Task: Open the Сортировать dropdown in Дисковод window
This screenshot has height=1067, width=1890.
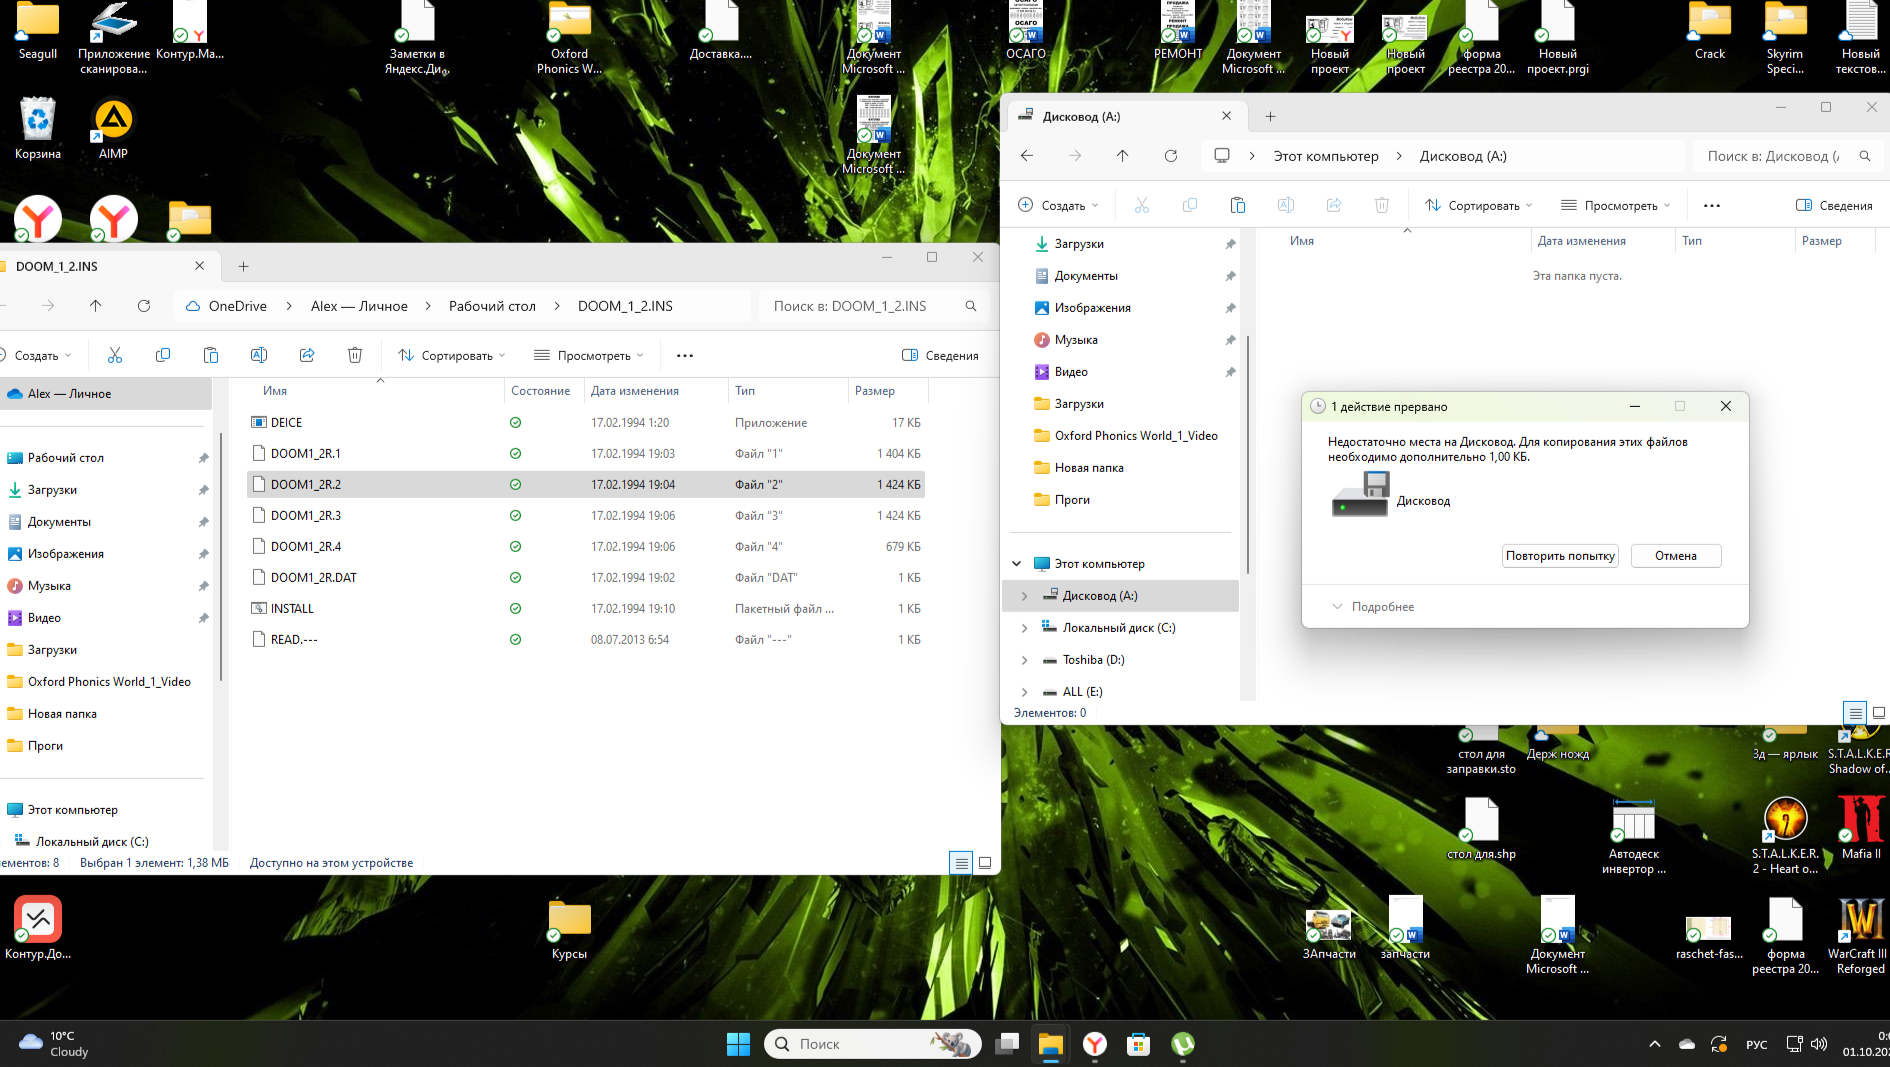Action: pos(1478,205)
